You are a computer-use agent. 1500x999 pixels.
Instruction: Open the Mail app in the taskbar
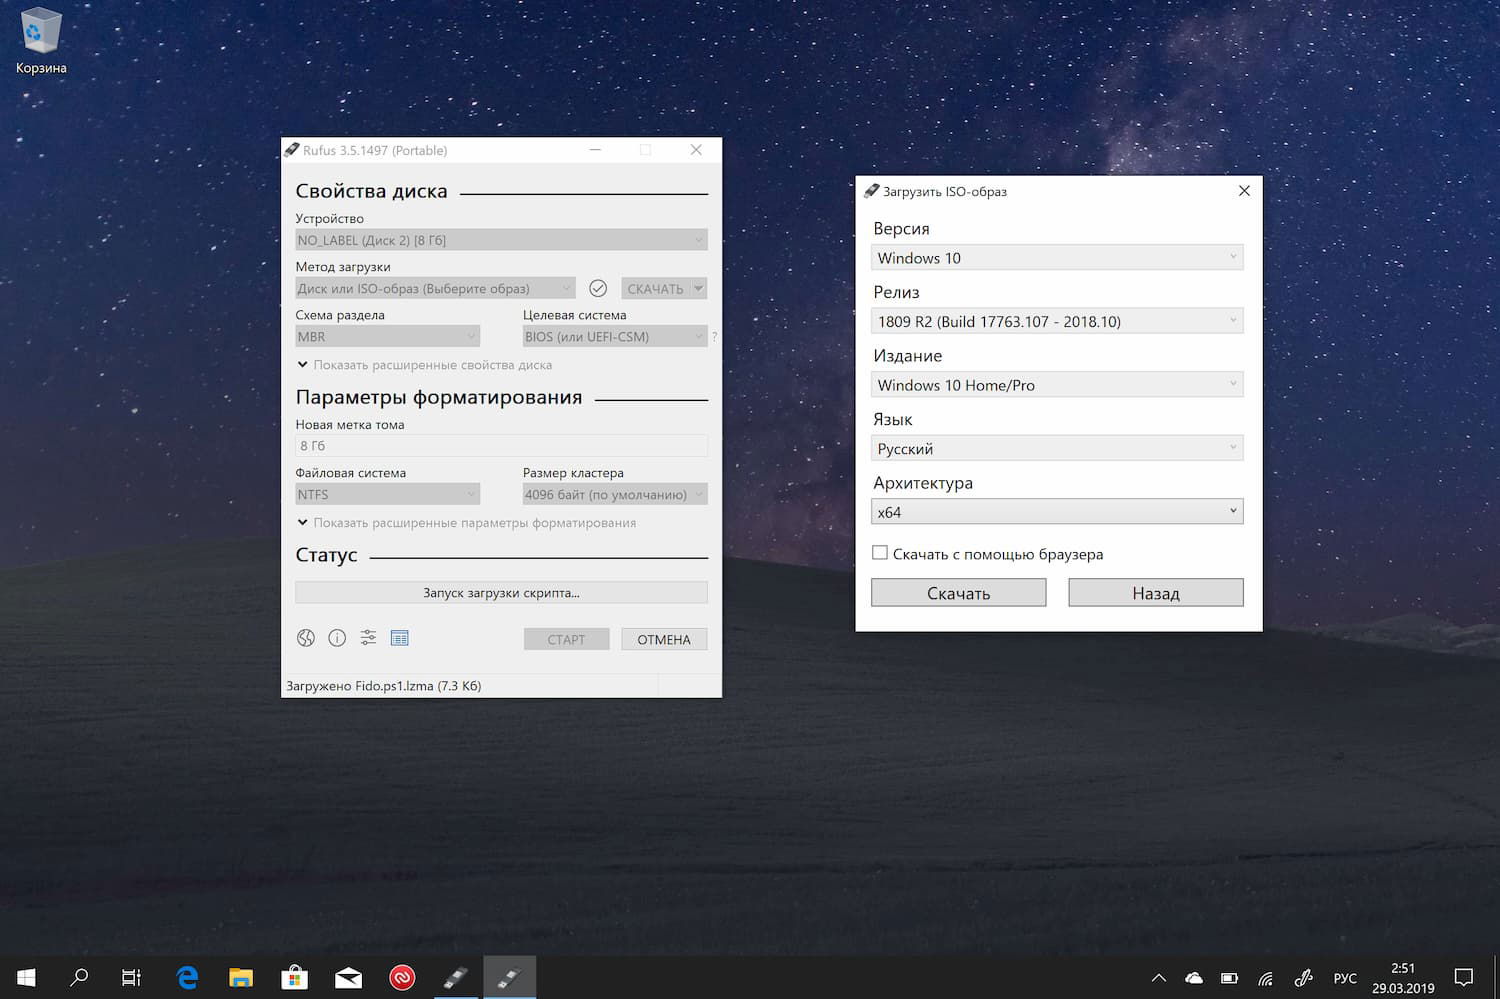(348, 977)
